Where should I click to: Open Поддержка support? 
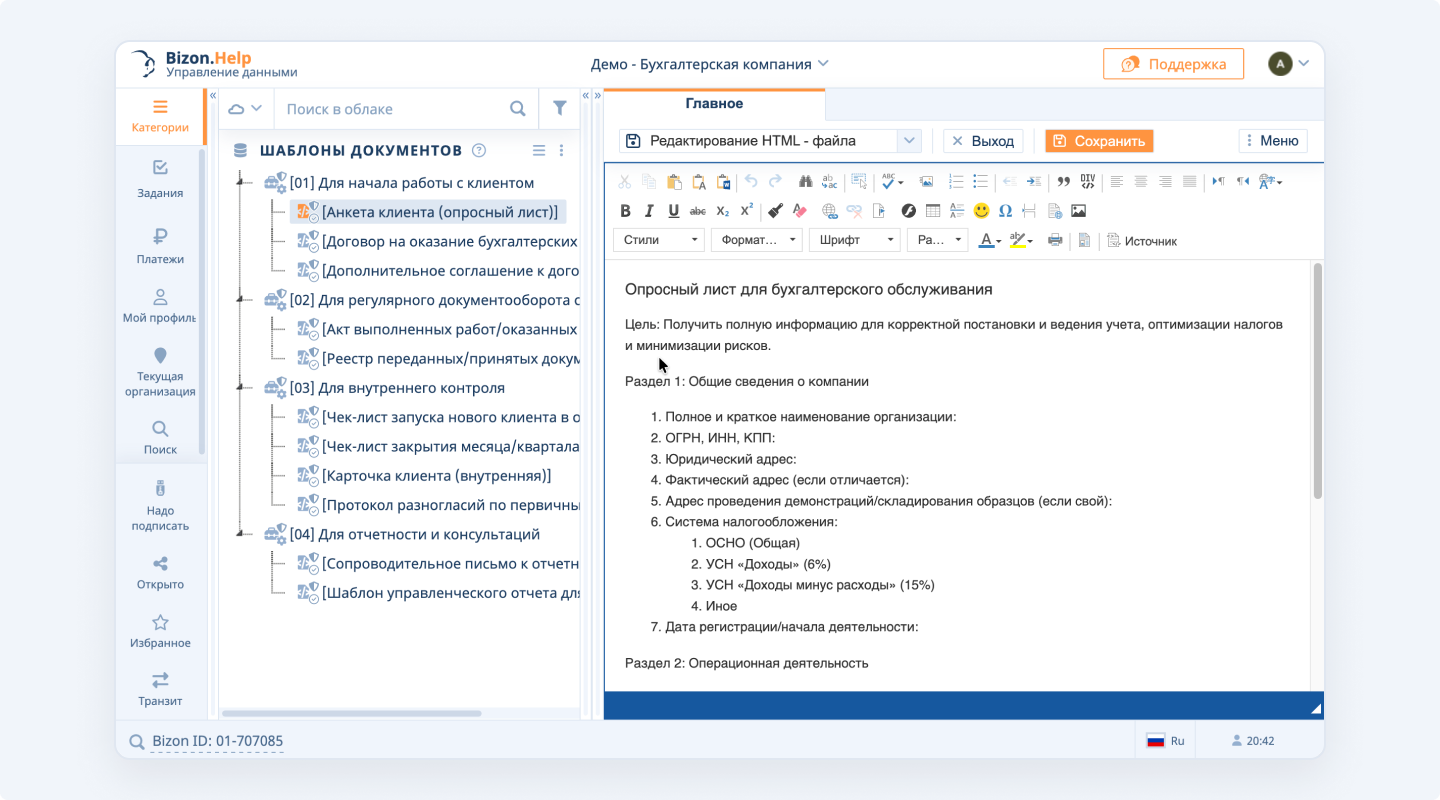(x=1173, y=63)
